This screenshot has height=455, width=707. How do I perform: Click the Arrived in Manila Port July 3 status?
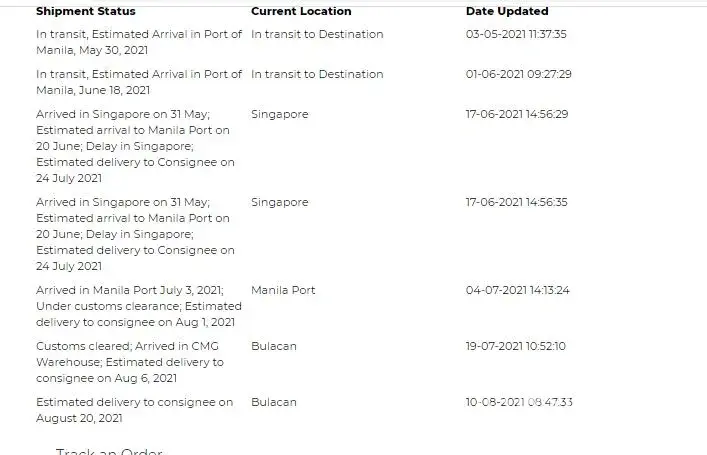[x=138, y=306]
